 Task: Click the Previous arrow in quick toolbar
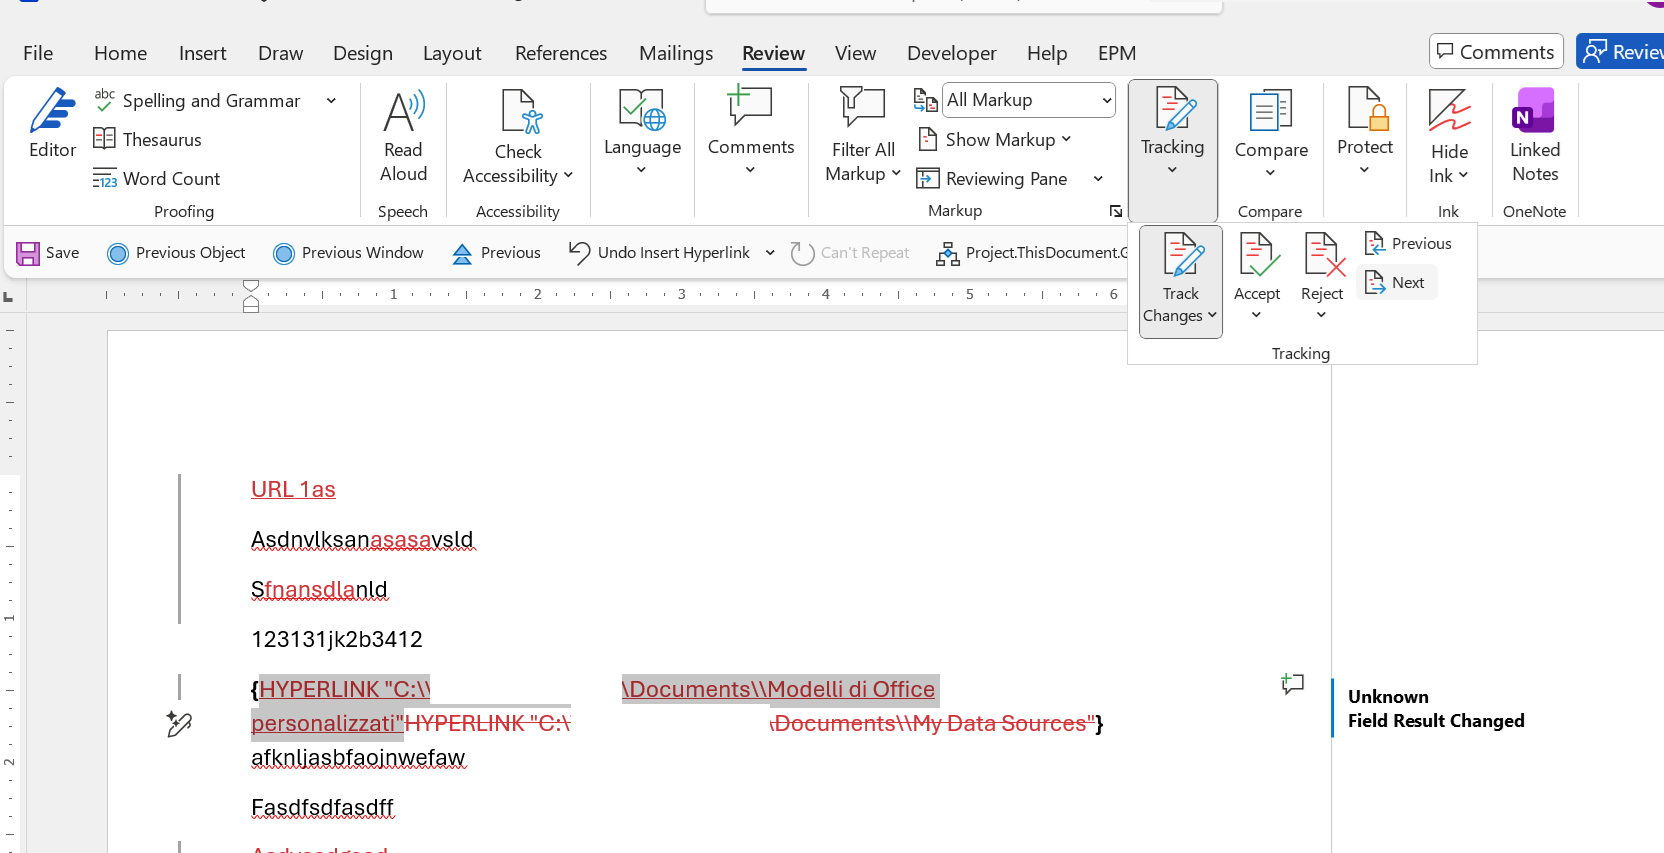tap(496, 253)
